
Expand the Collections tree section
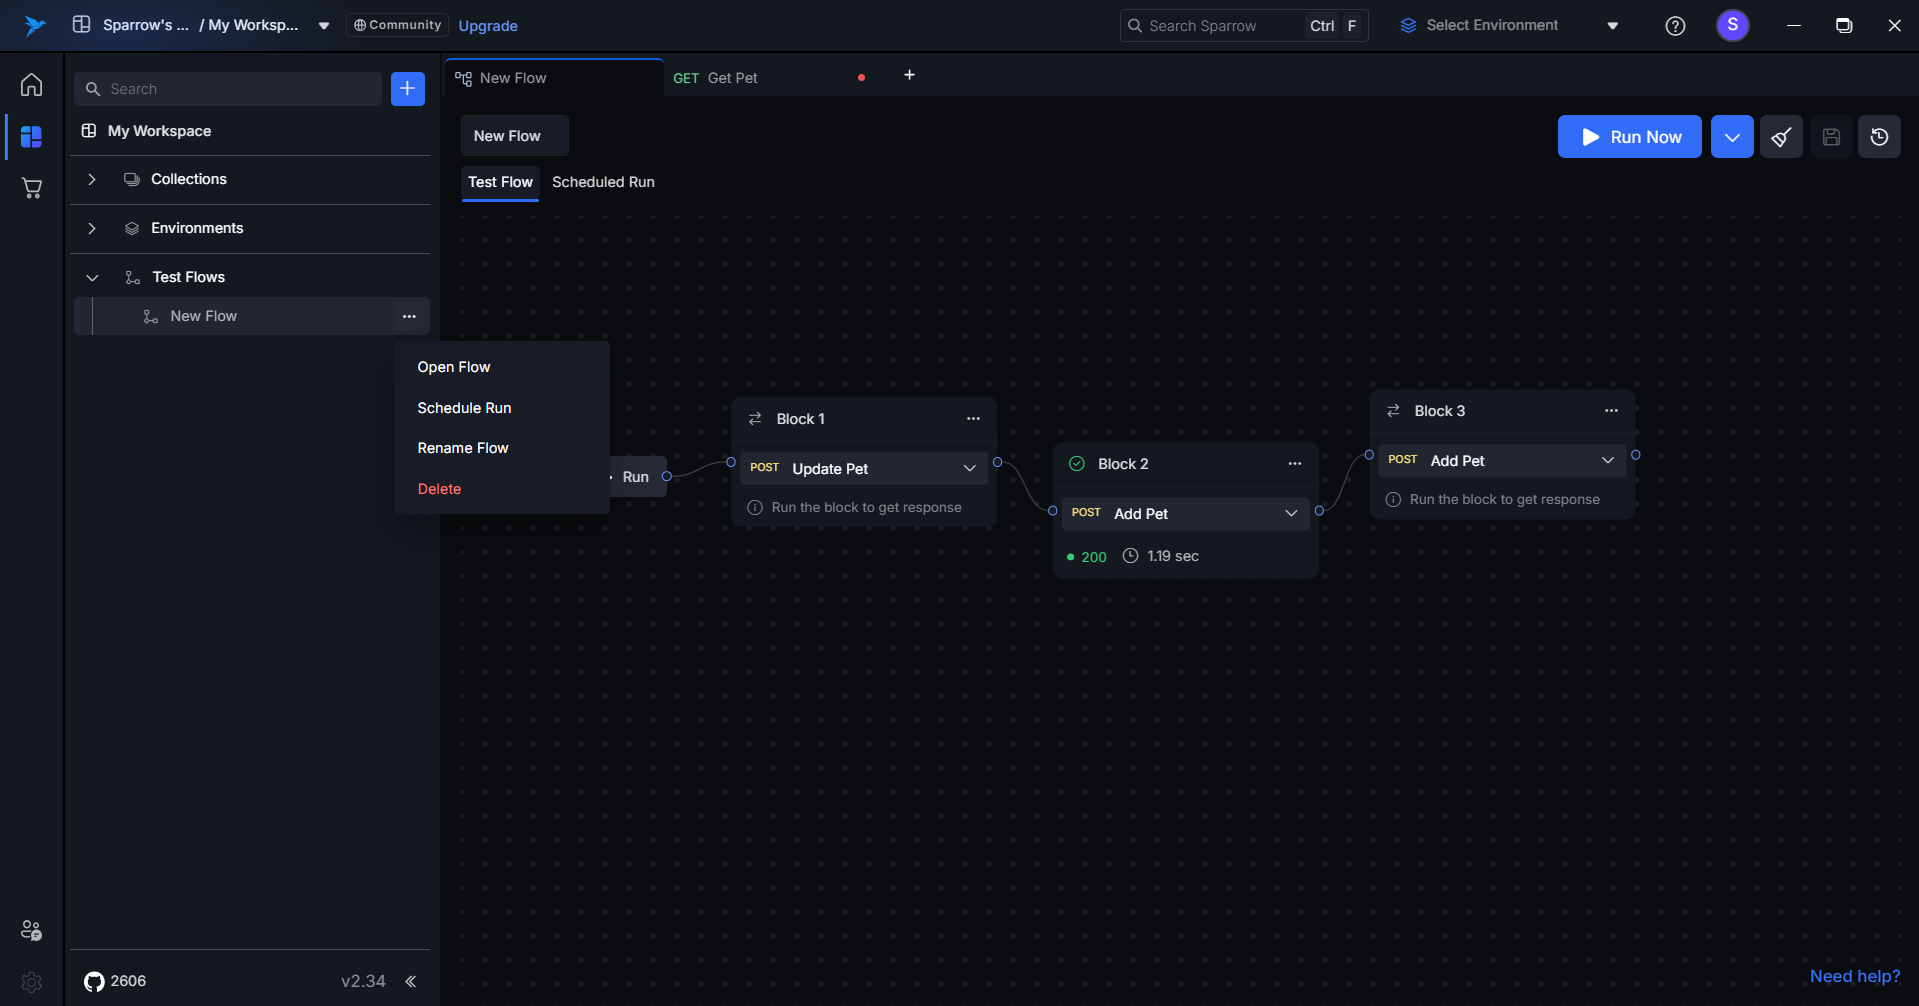pyautogui.click(x=92, y=180)
